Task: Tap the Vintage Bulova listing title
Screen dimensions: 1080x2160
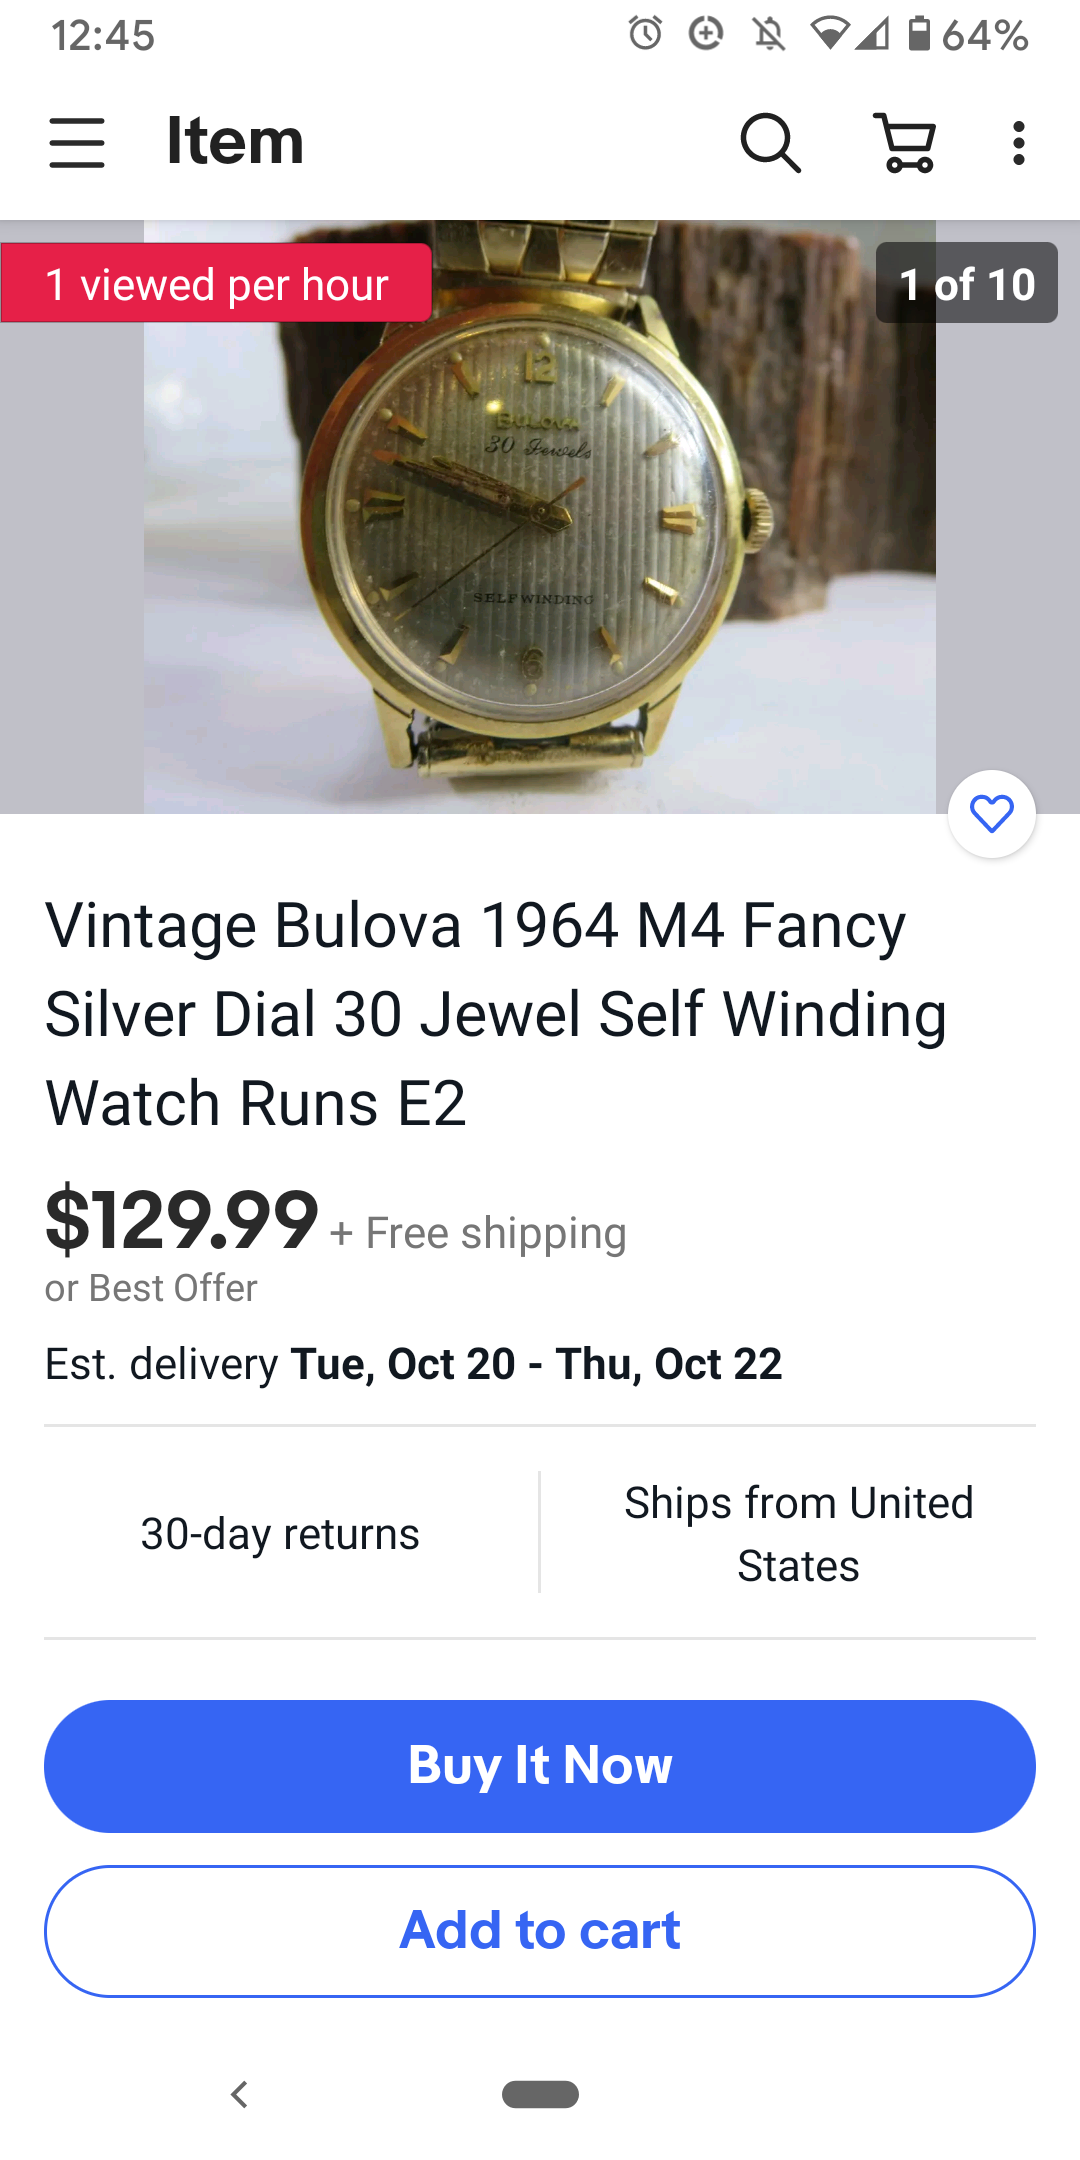Action: pos(496,1014)
